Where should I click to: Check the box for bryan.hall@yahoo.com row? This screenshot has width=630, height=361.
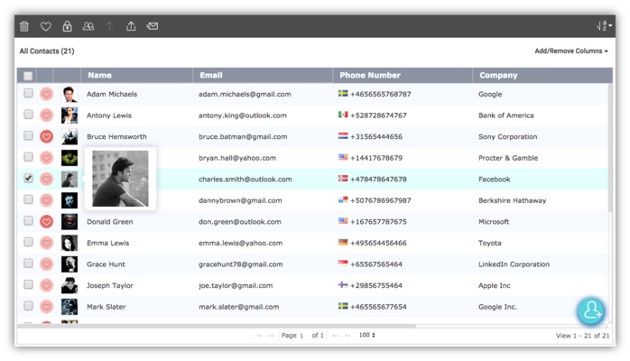click(x=28, y=157)
